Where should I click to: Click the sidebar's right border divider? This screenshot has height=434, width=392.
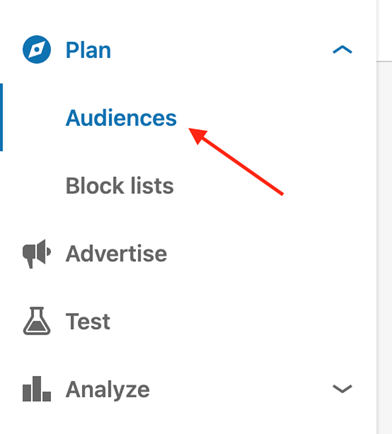(x=377, y=217)
